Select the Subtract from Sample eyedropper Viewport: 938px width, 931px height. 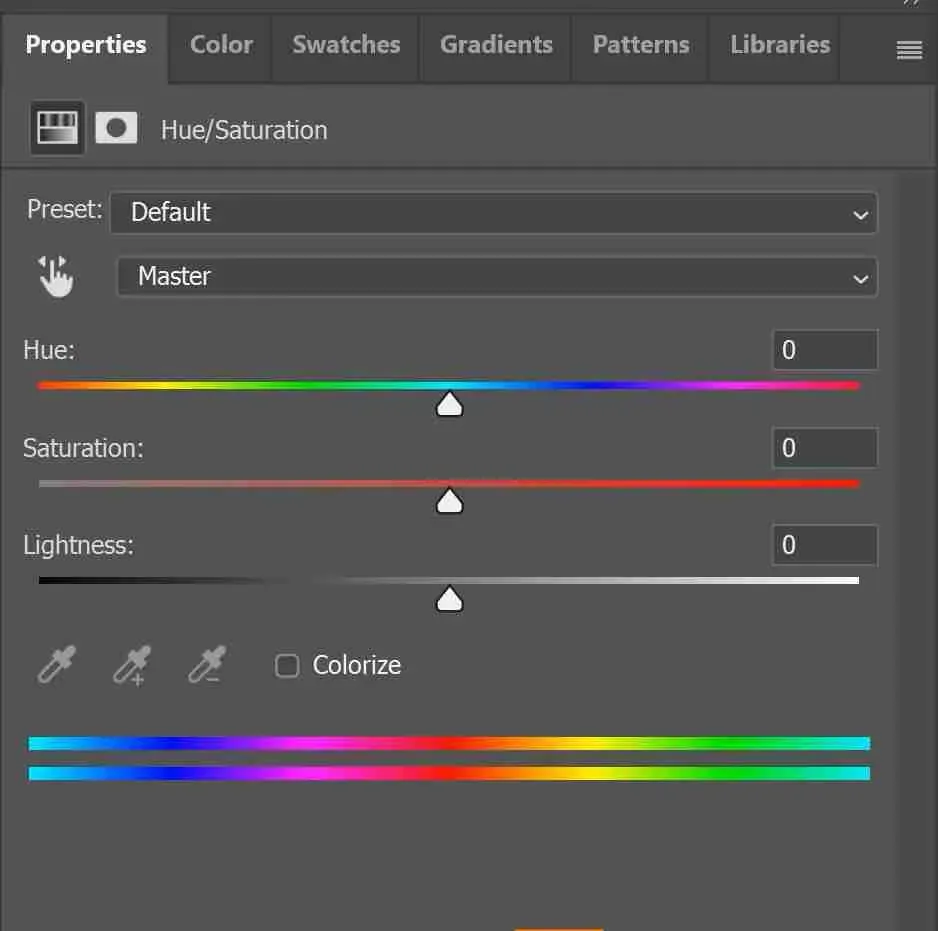click(x=207, y=665)
